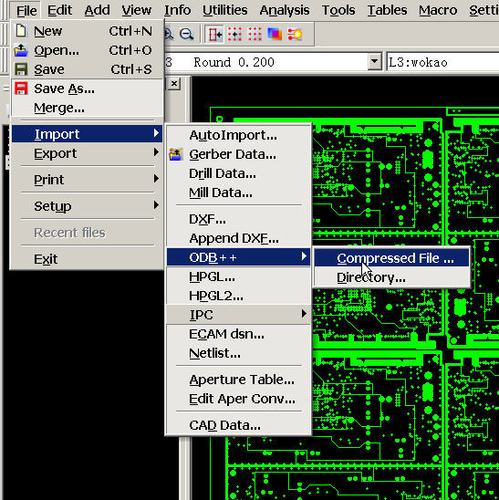Click the L3:wokao layer field
Viewport: 499px width, 500px height.
(x=443, y=62)
